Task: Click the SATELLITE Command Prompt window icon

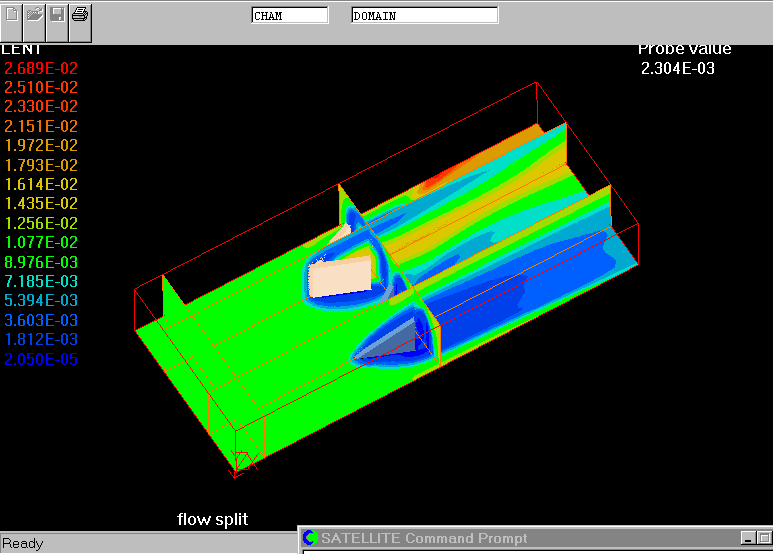Action: click(310, 539)
